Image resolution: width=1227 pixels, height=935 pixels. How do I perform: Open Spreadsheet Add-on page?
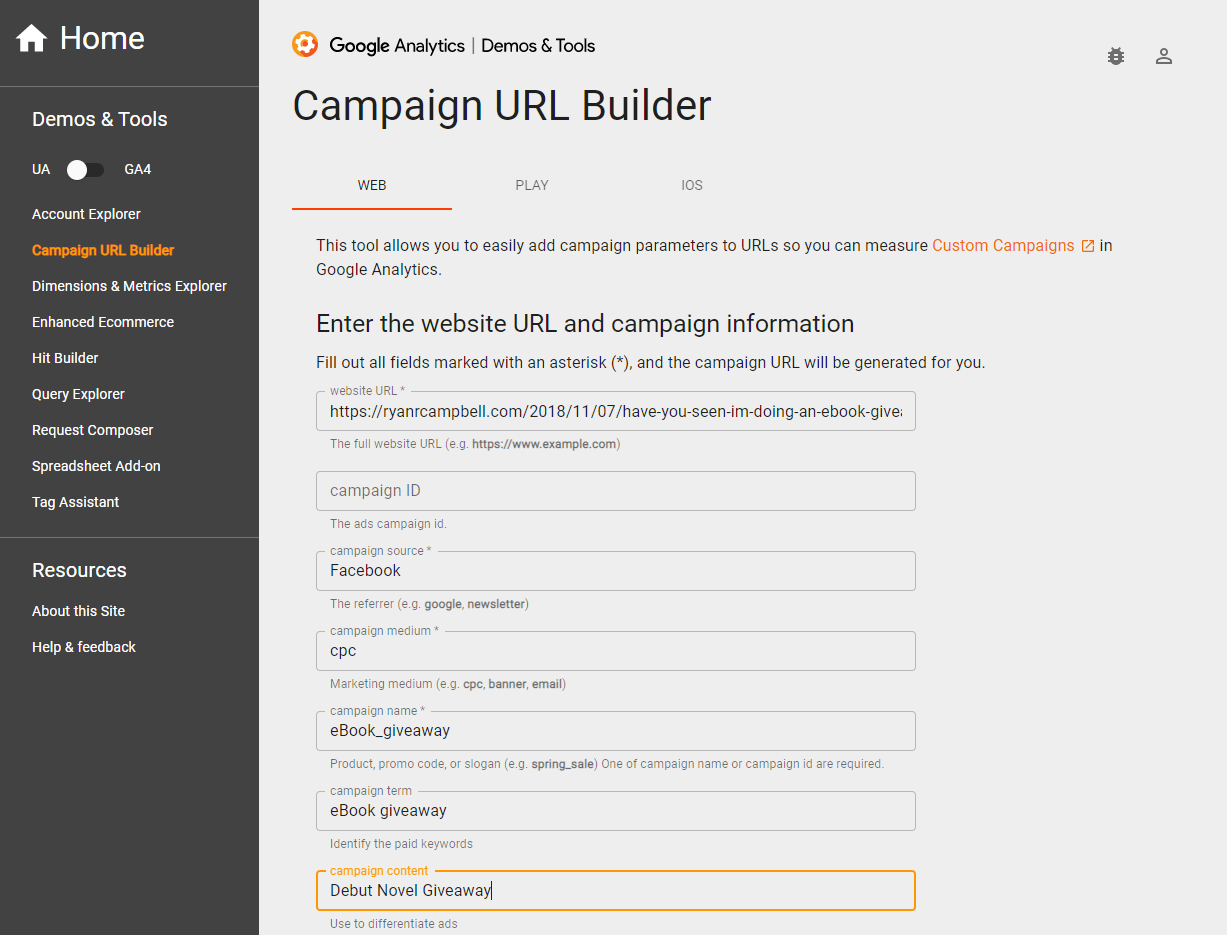[96, 466]
